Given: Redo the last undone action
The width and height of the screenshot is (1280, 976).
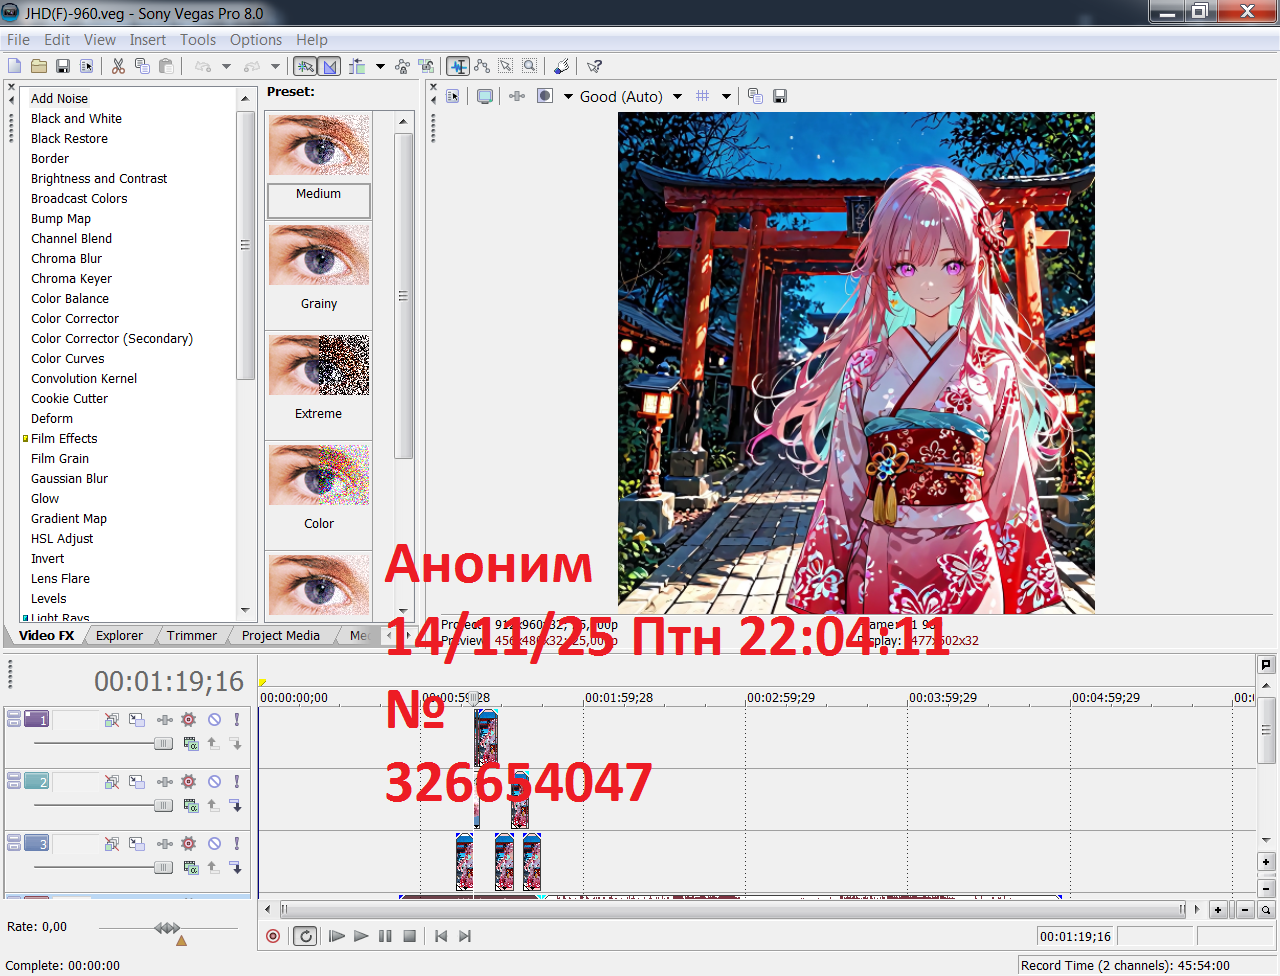Looking at the screenshot, I should pos(252,66).
